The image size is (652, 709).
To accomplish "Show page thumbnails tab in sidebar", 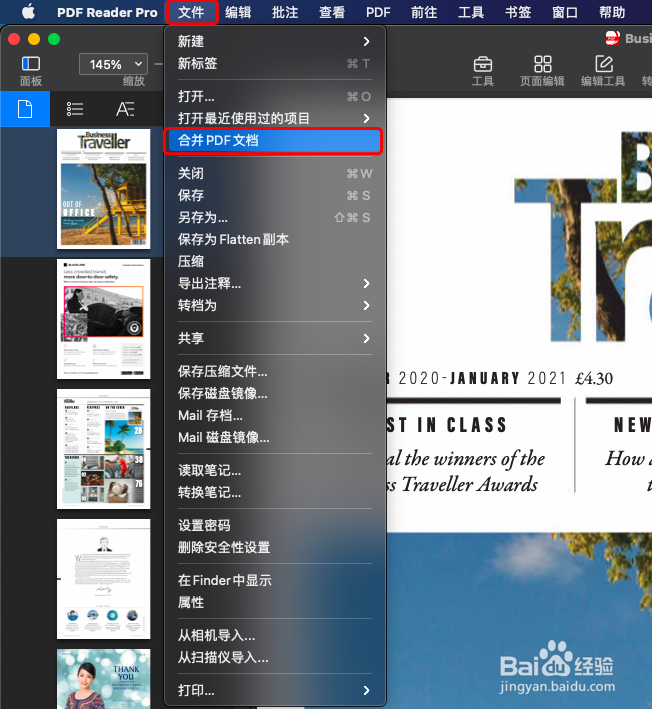I will click(x=25, y=109).
